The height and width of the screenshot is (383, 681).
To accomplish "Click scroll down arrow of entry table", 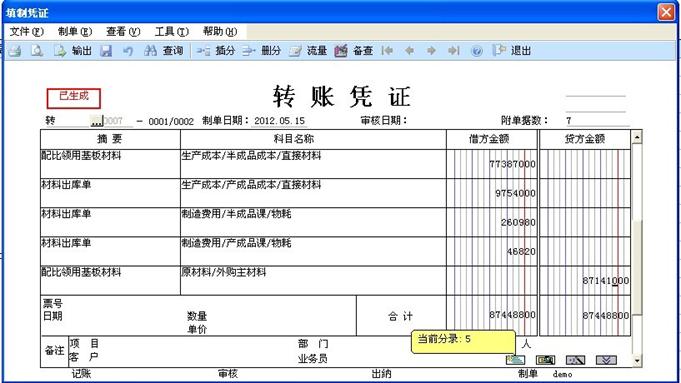I will point(637,360).
